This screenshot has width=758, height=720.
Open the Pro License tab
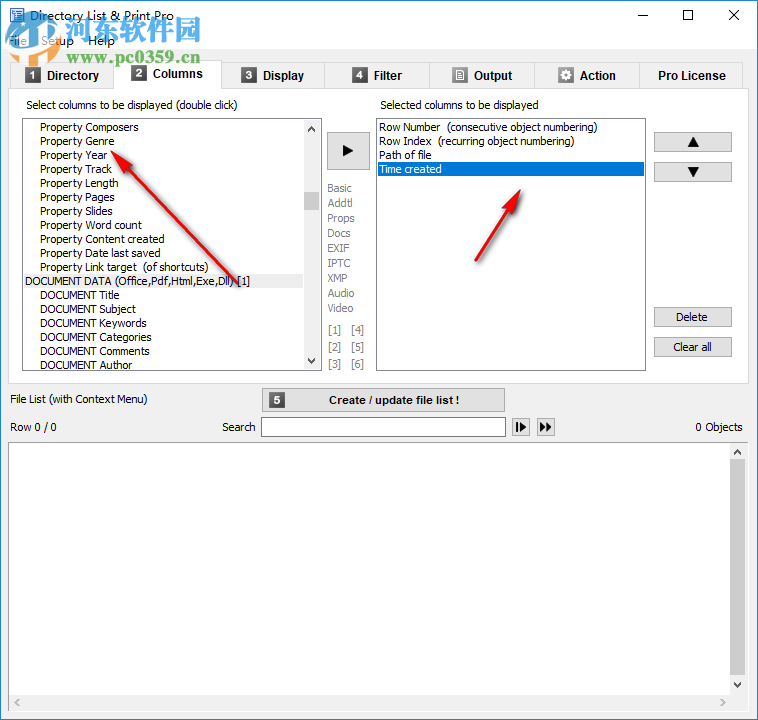click(691, 75)
